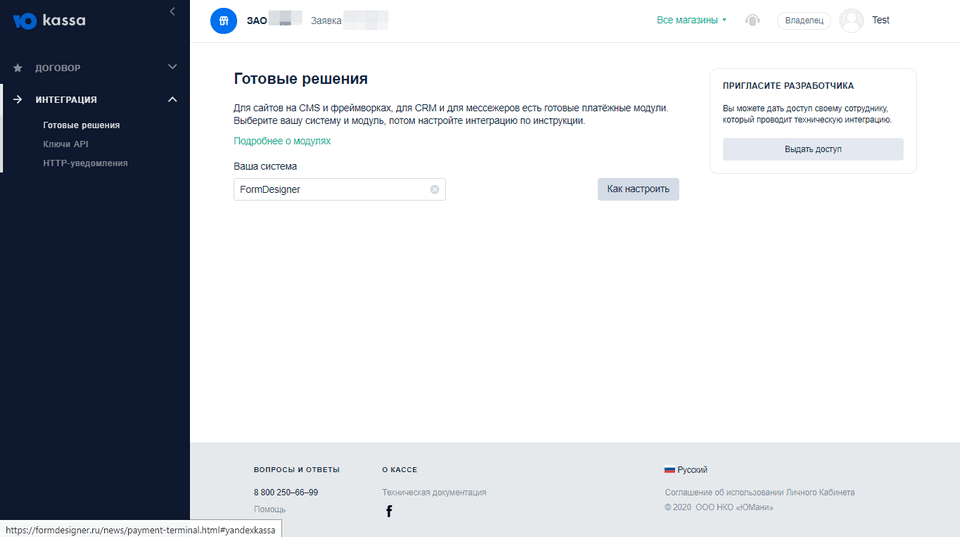Image resolution: width=960 pixels, height=537 pixels.
Task: Follow the Подробнее о модулях link
Action: pyautogui.click(x=282, y=141)
